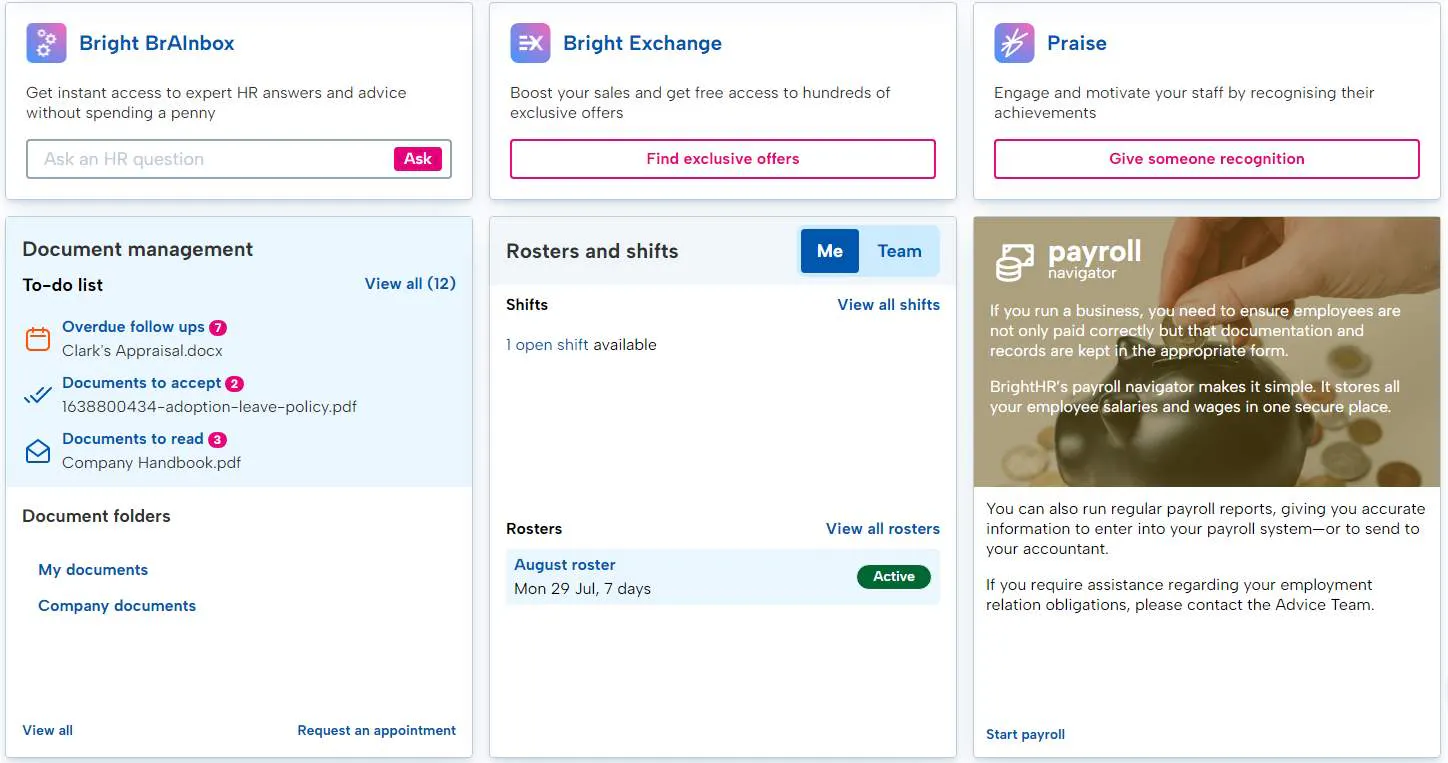The height and width of the screenshot is (763, 1448).
Task: Click Give someone recognition button
Action: (1206, 159)
